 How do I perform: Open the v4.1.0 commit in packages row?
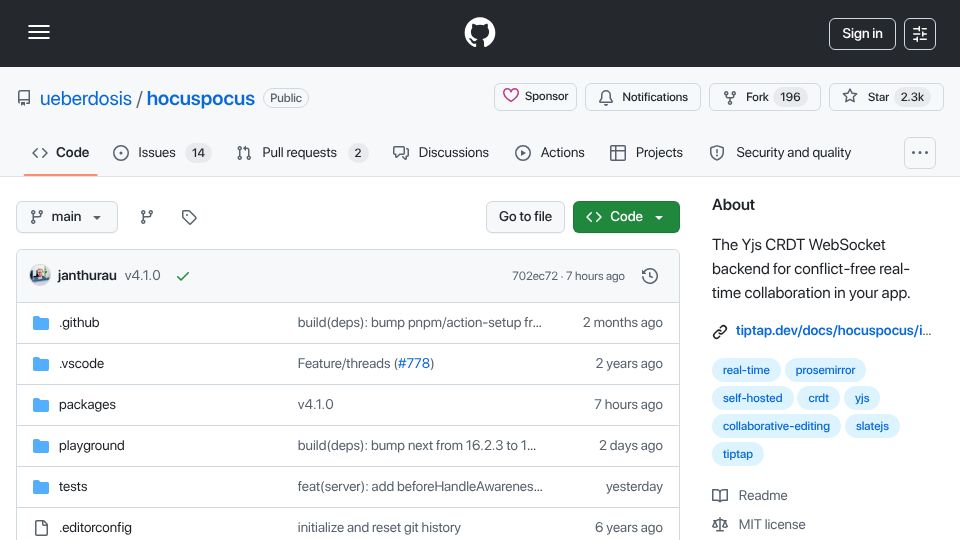point(315,405)
